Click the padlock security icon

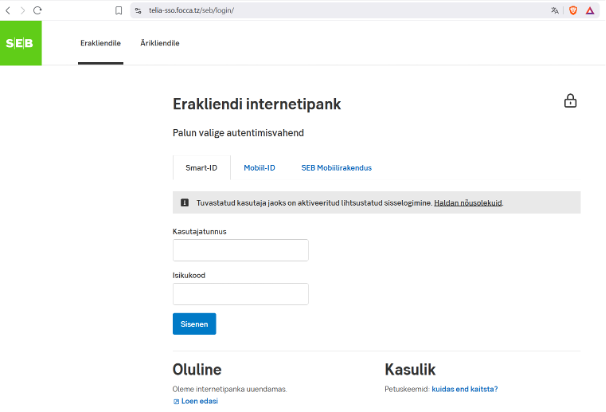pyautogui.click(x=570, y=101)
